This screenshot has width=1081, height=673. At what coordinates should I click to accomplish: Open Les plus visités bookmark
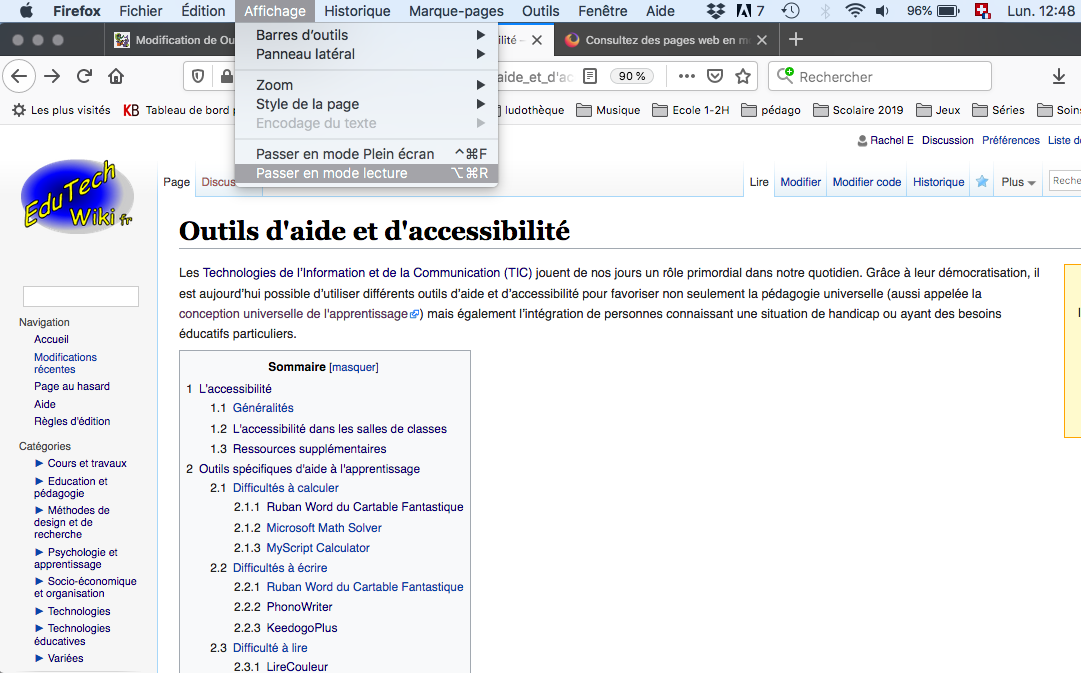(x=61, y=110)
